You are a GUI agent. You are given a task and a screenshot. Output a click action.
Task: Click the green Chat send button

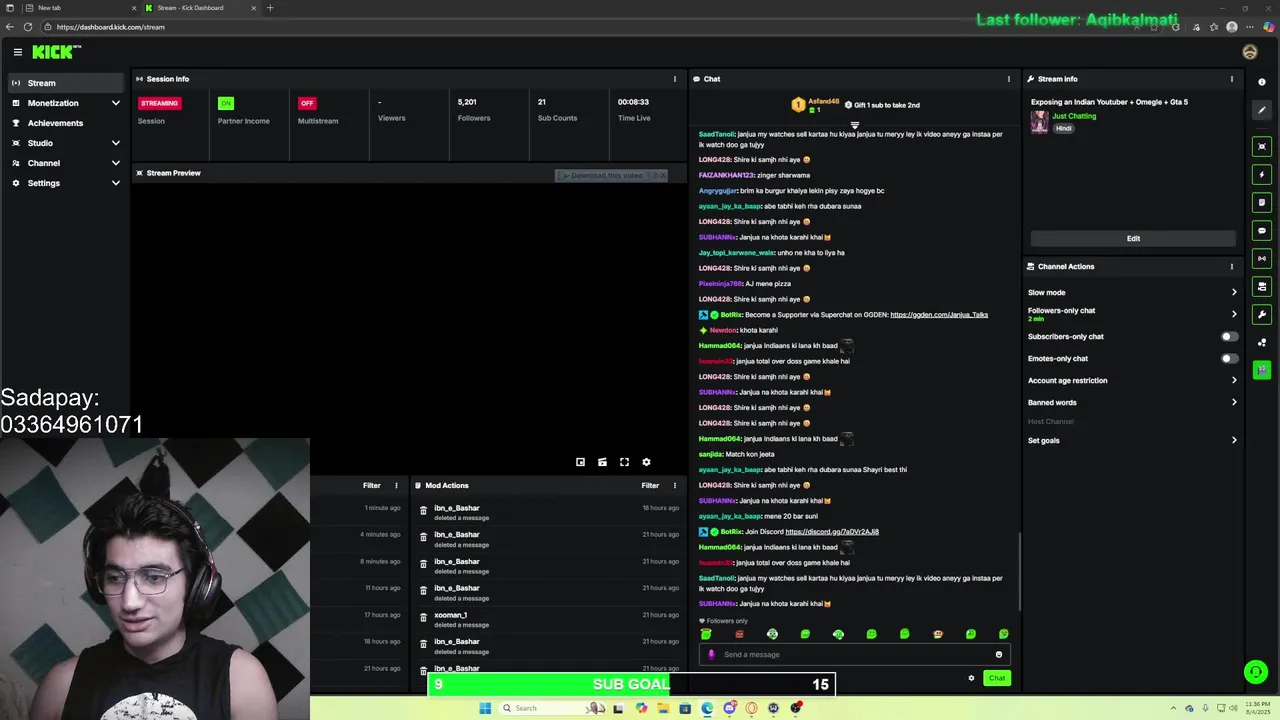[997, 678]
